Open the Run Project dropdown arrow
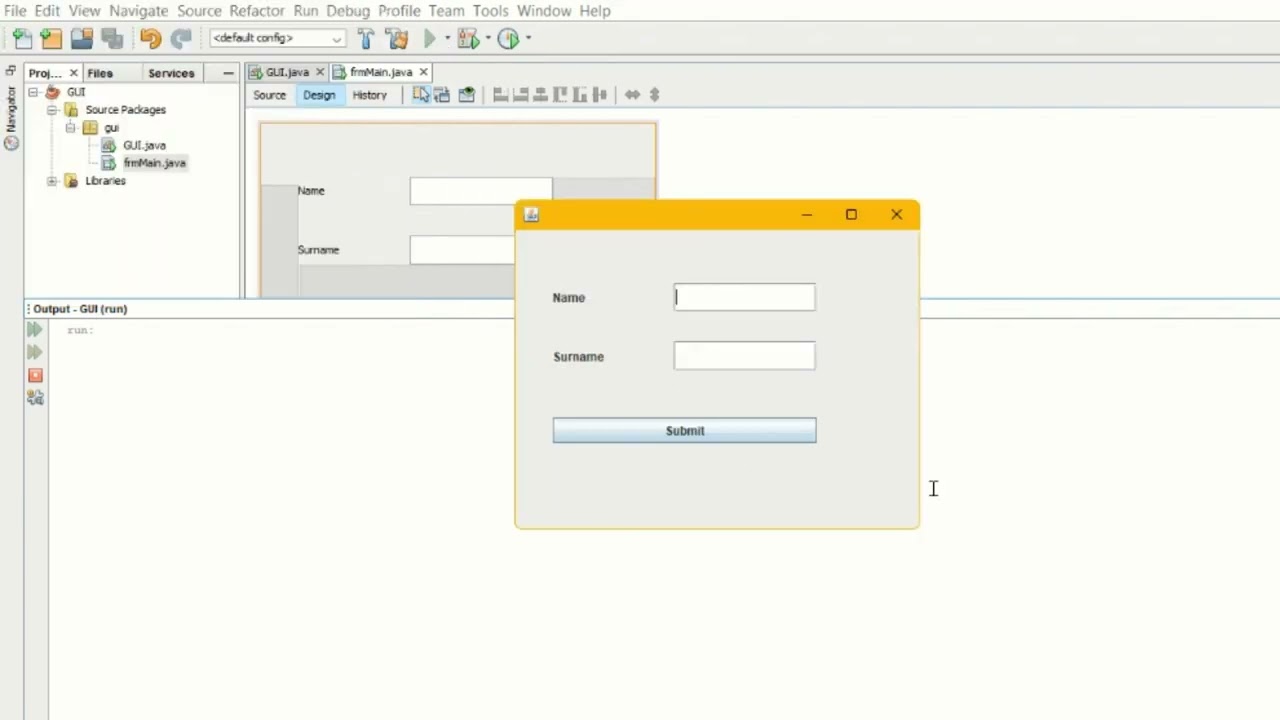Image resolution: width=1280 pixels, height=720 pixels. point(446,39)
